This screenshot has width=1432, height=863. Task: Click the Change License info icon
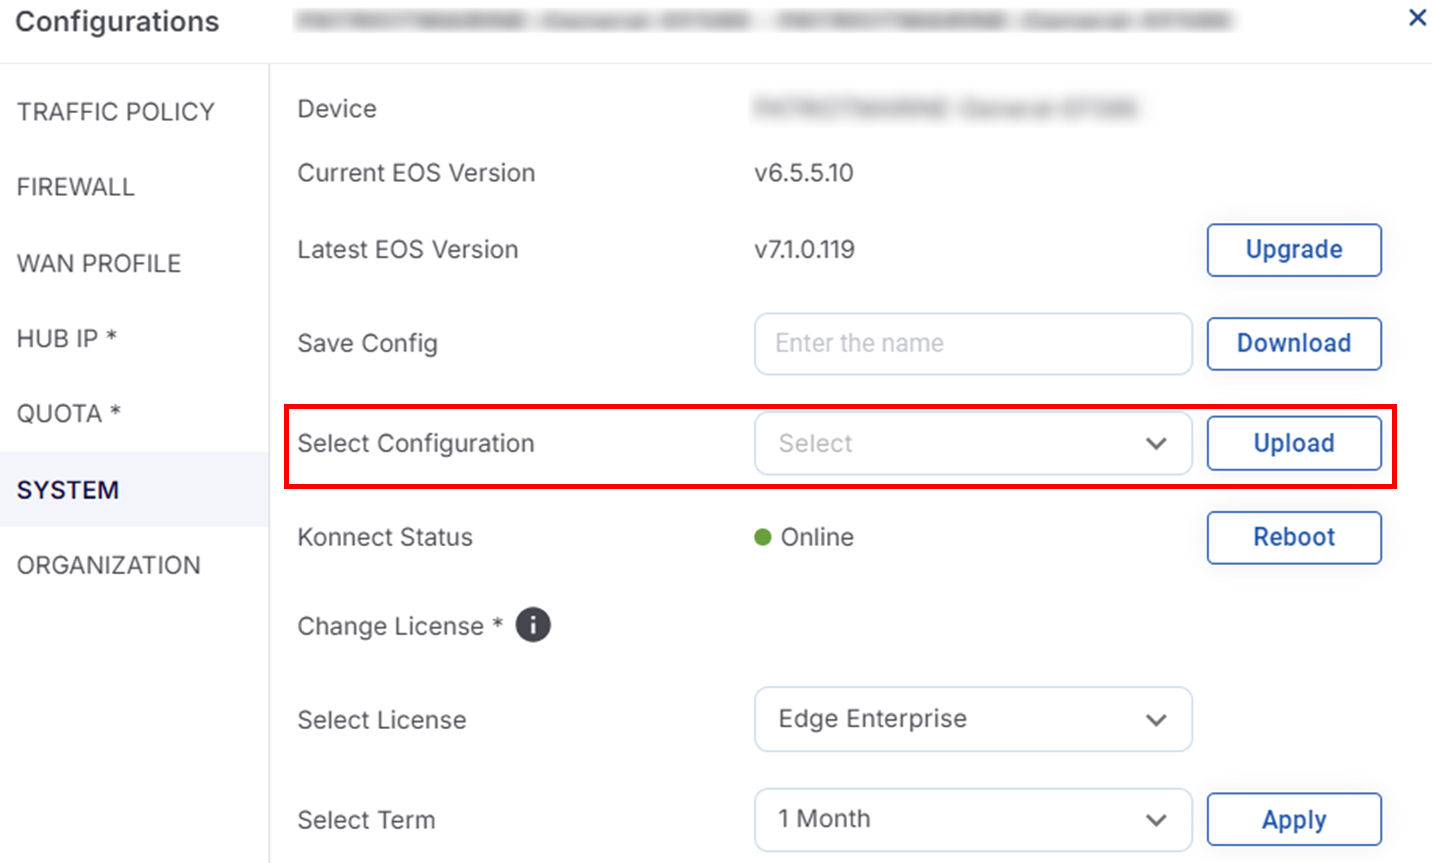pos(533,625)
